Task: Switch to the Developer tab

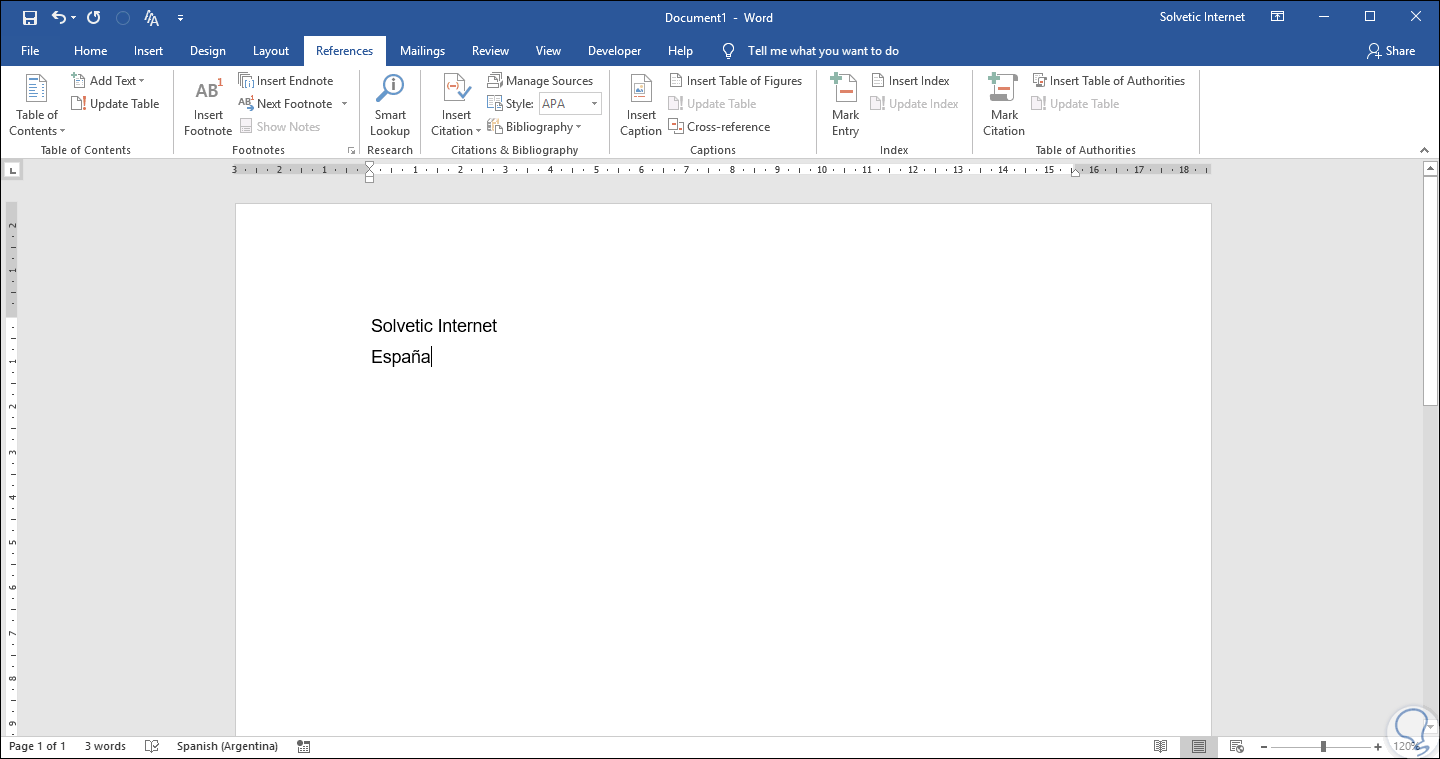Action: click(615, 51)
